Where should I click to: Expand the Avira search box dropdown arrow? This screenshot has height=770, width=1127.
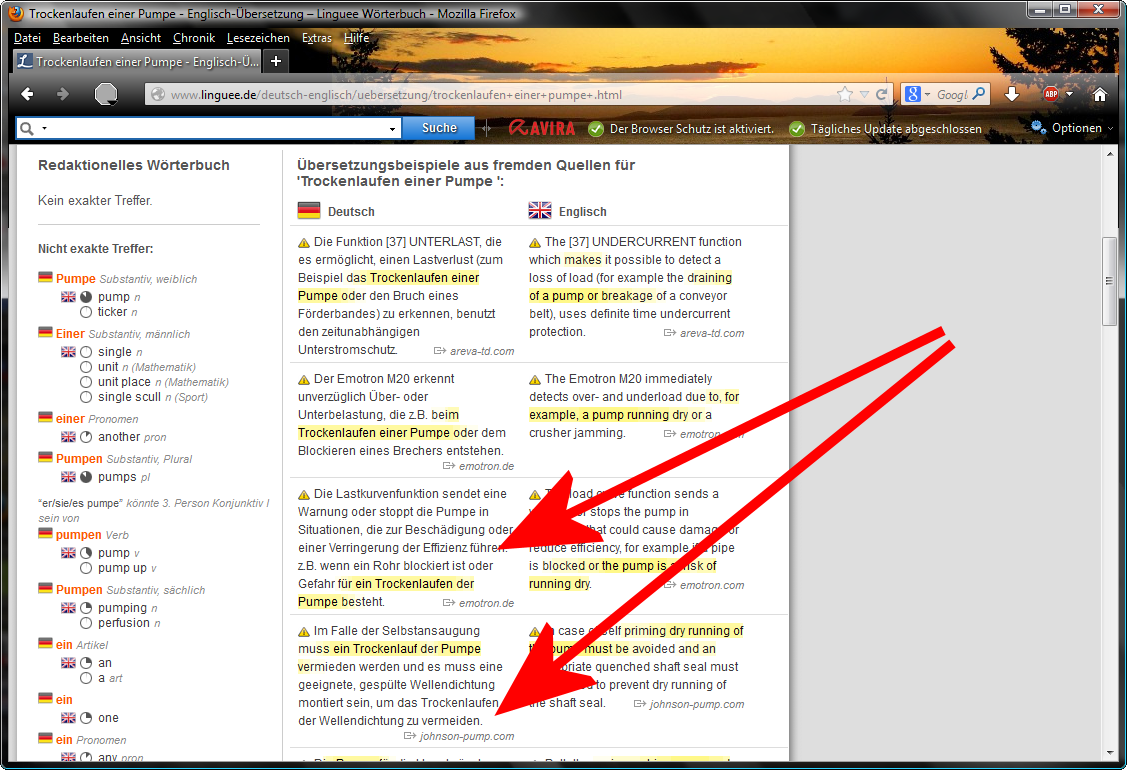click(393, 129)
